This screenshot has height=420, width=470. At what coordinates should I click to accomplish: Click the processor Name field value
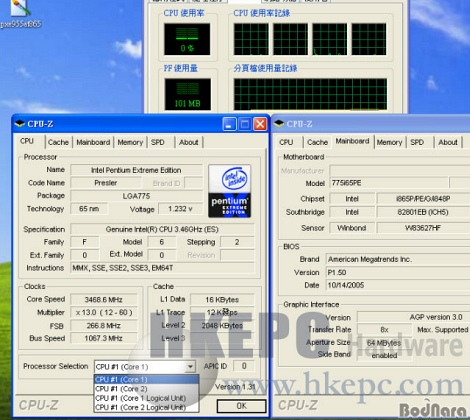136,170
